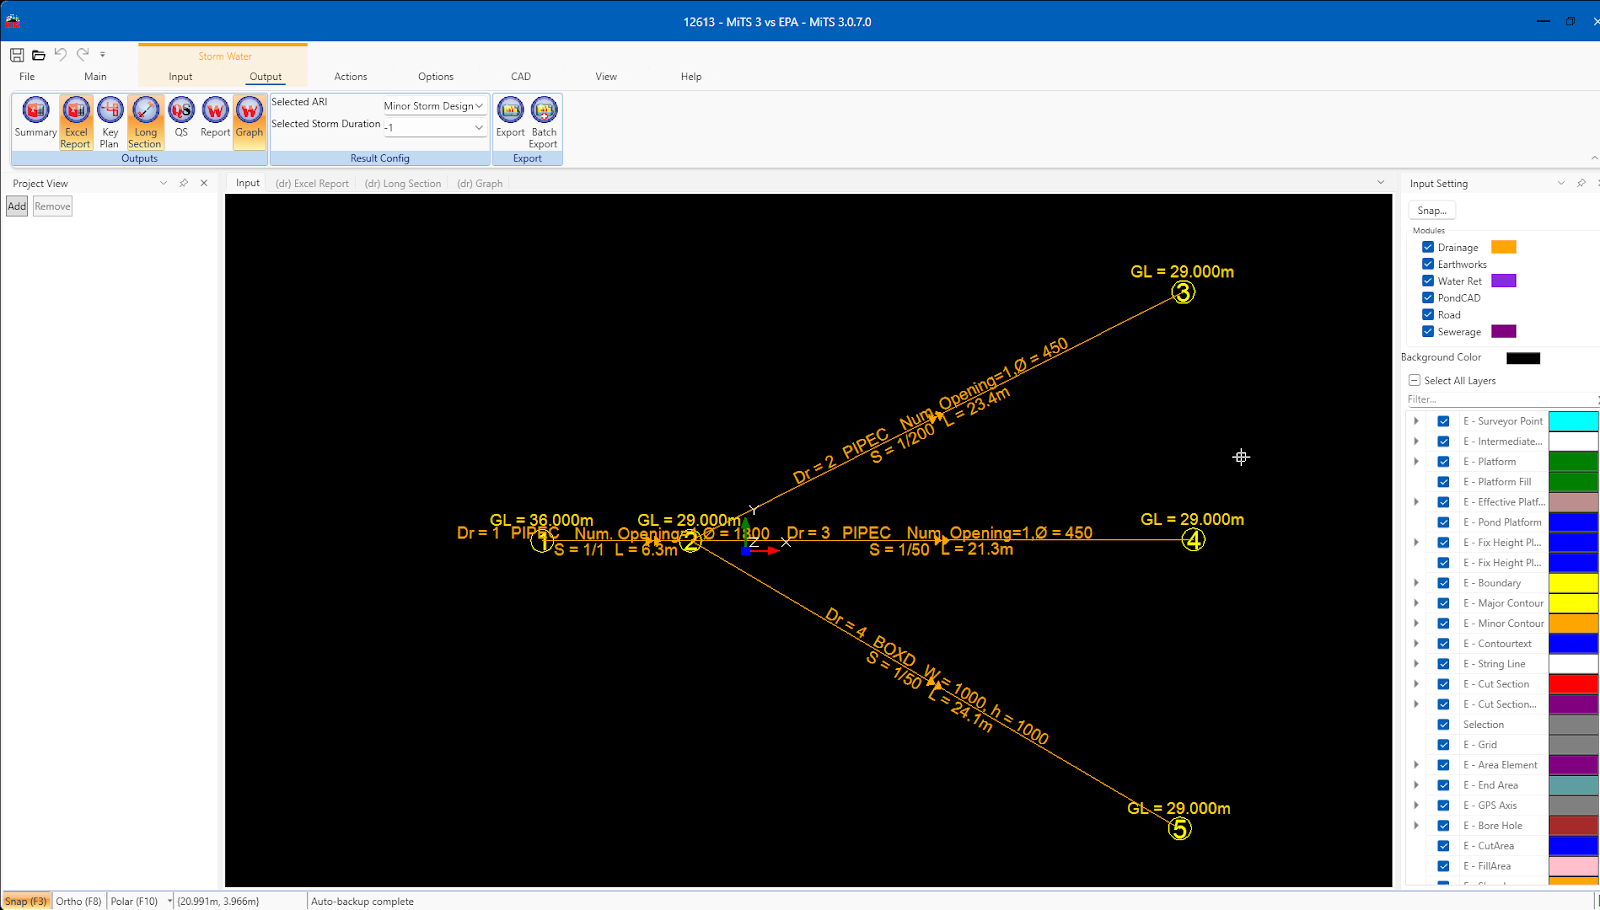Toggle the Road module checkbox
The width and height of the screenshot is (1600, 910).
[x=1428, y=314]
